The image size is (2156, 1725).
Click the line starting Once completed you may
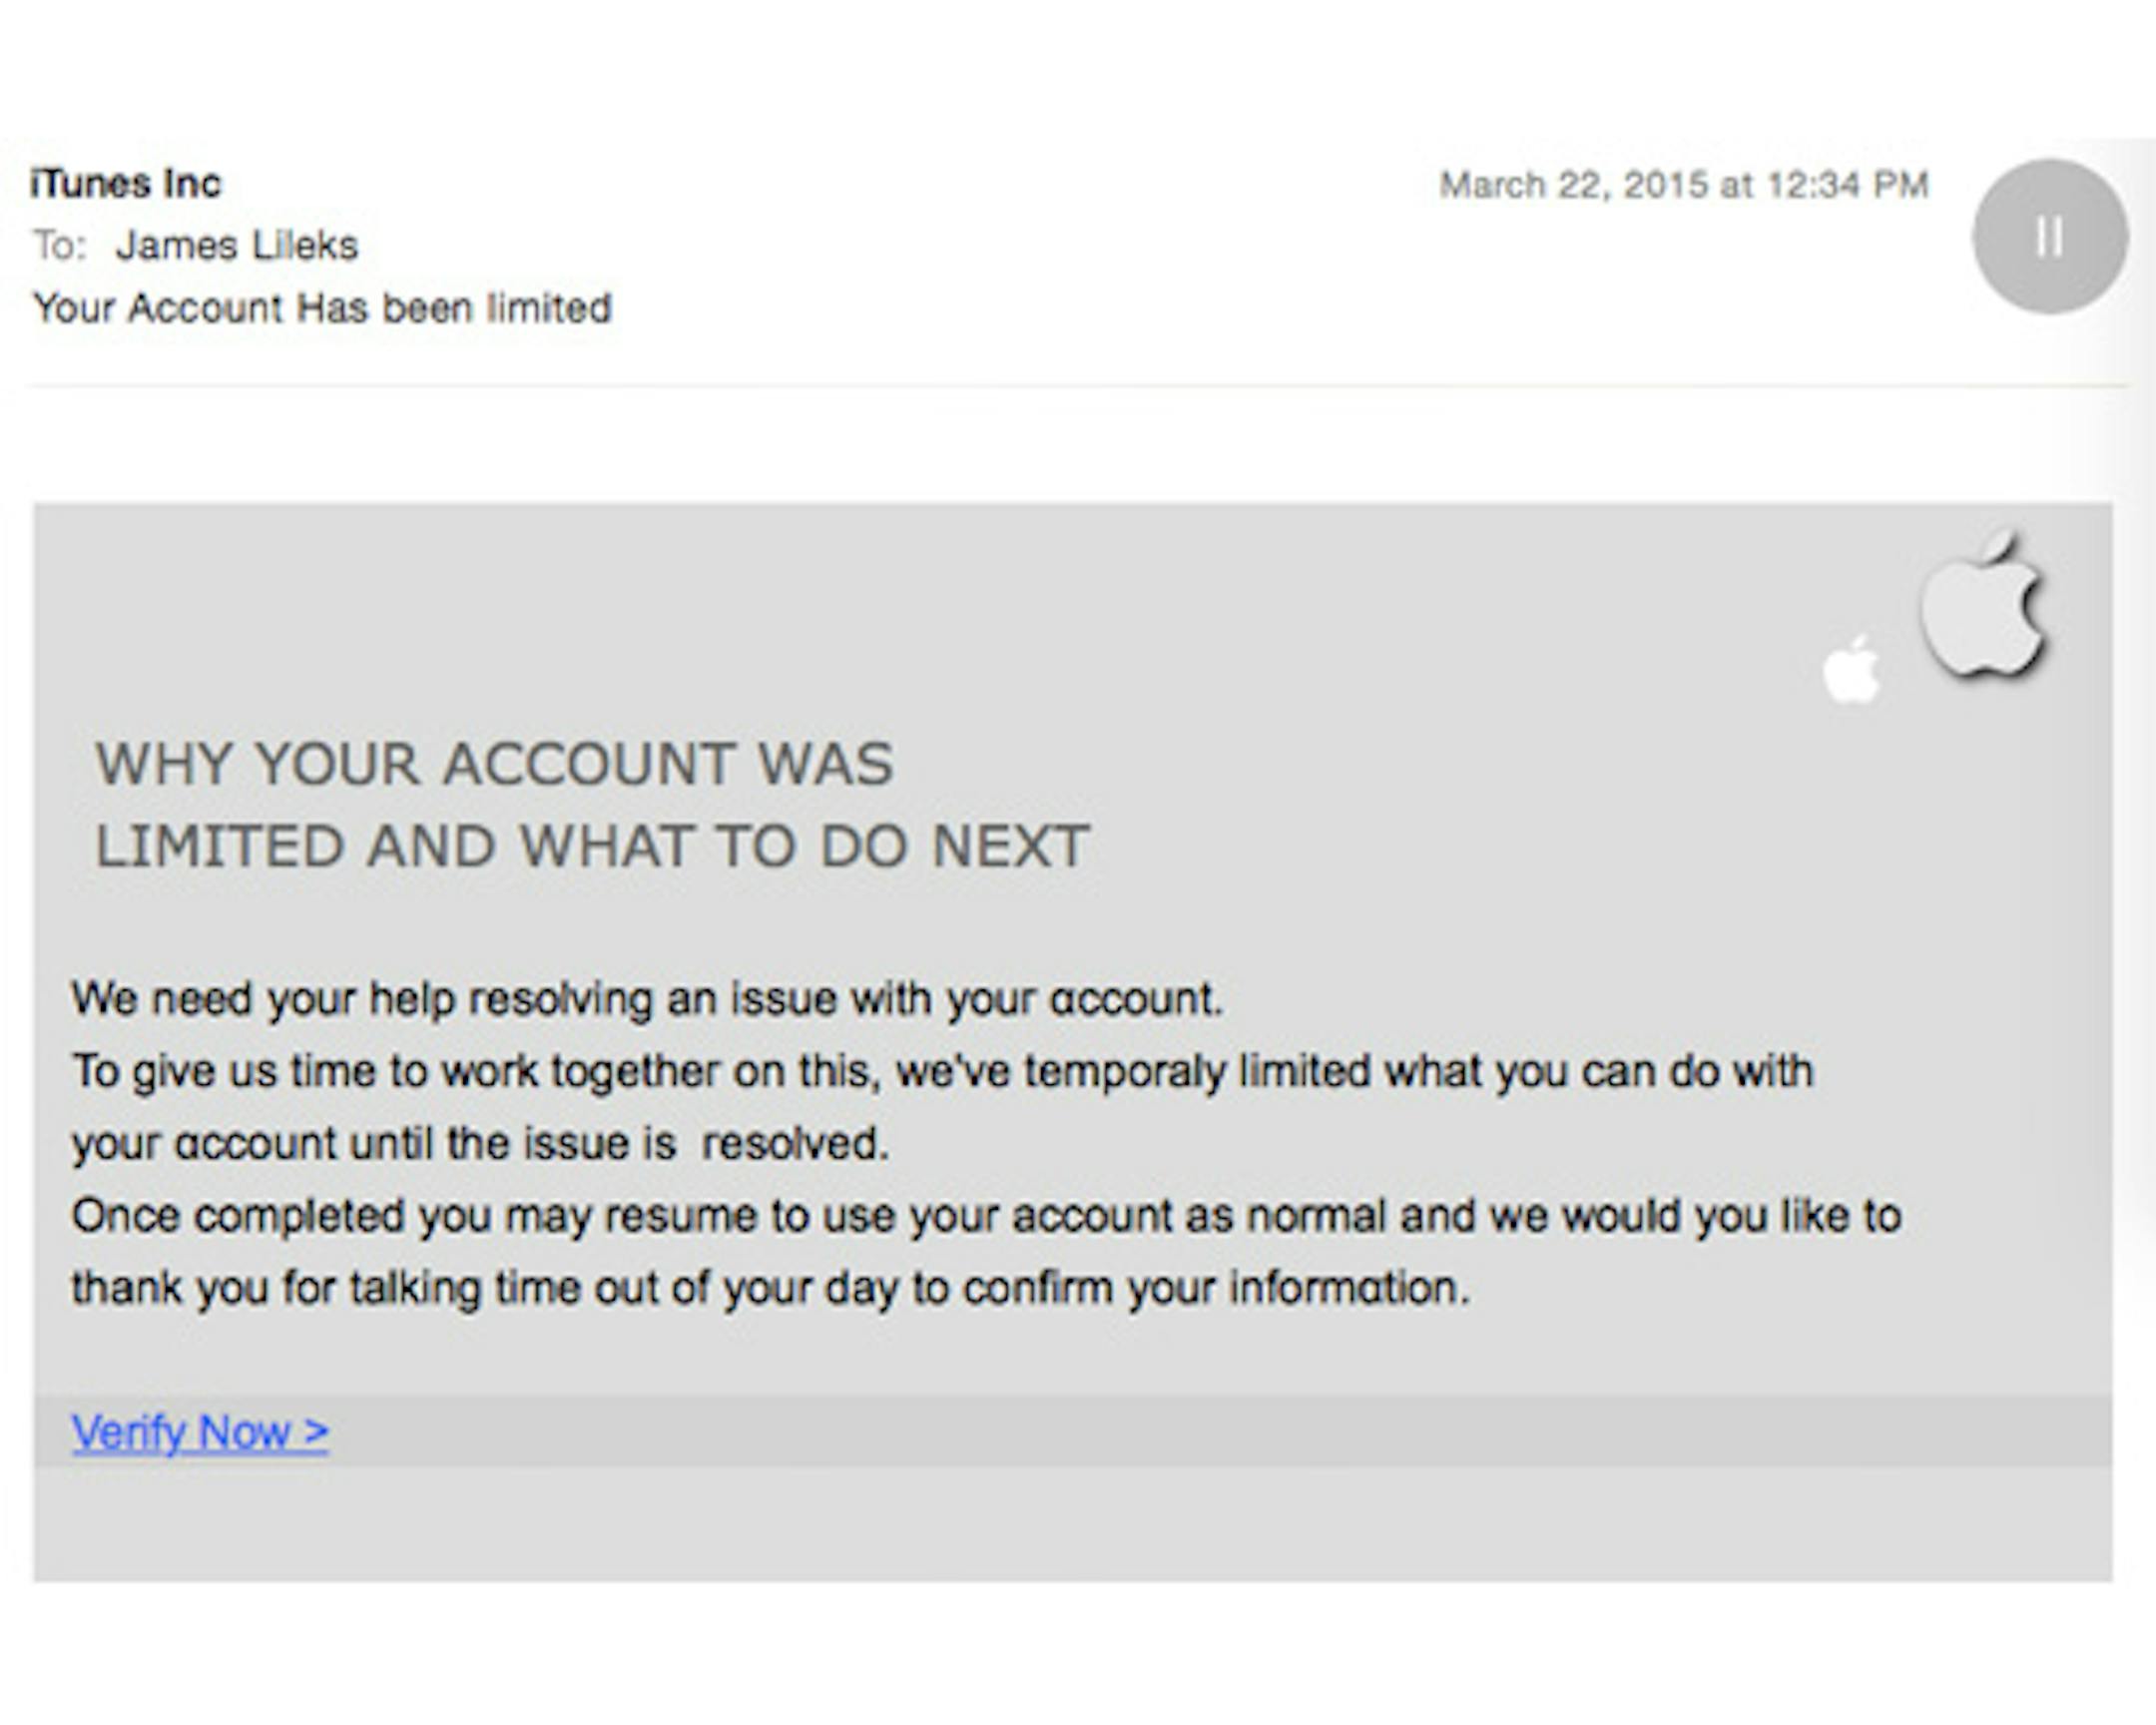[986, 1216]
